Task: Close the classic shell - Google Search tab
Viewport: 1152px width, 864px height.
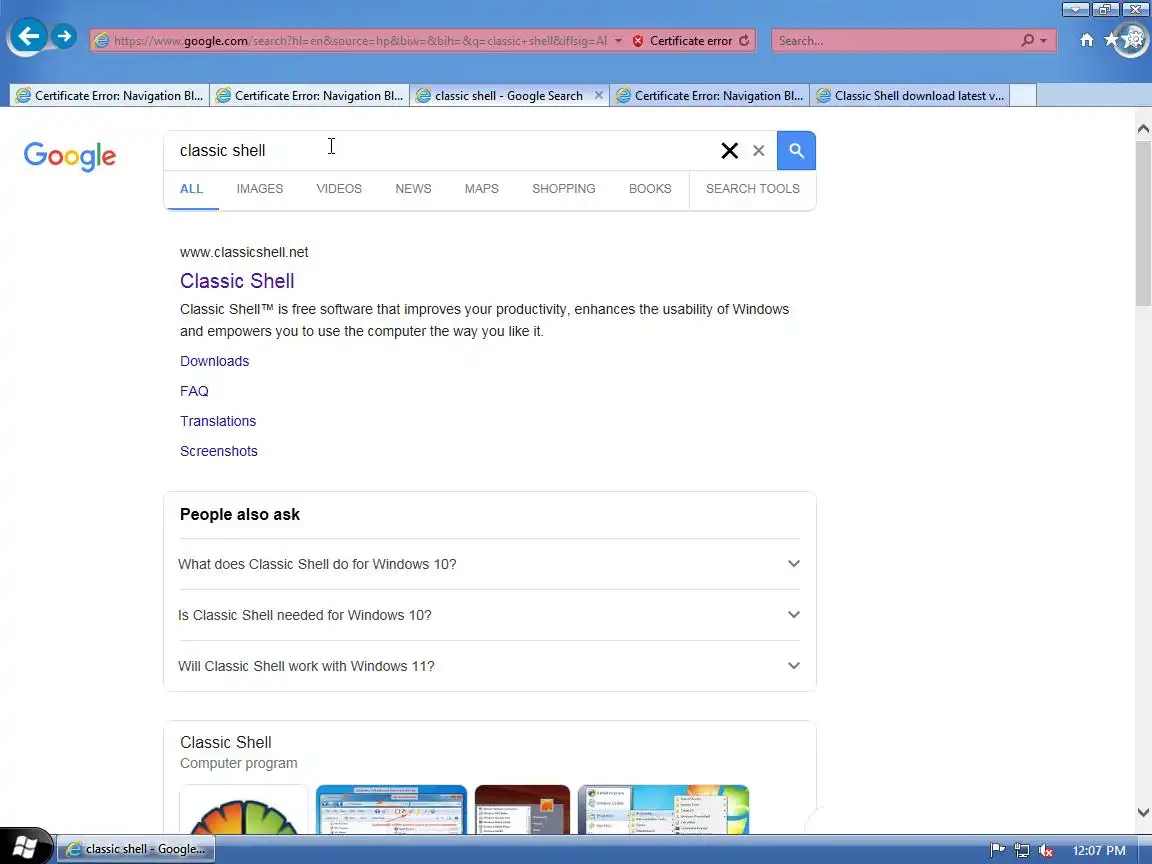Action: 599,96
